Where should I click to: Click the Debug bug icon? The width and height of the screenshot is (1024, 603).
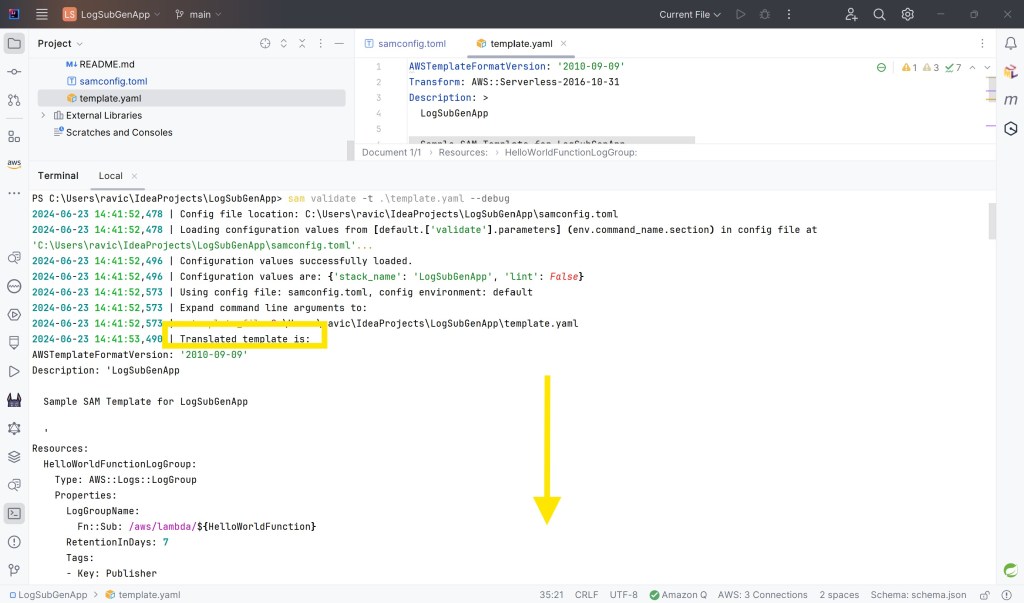point(765,15)
